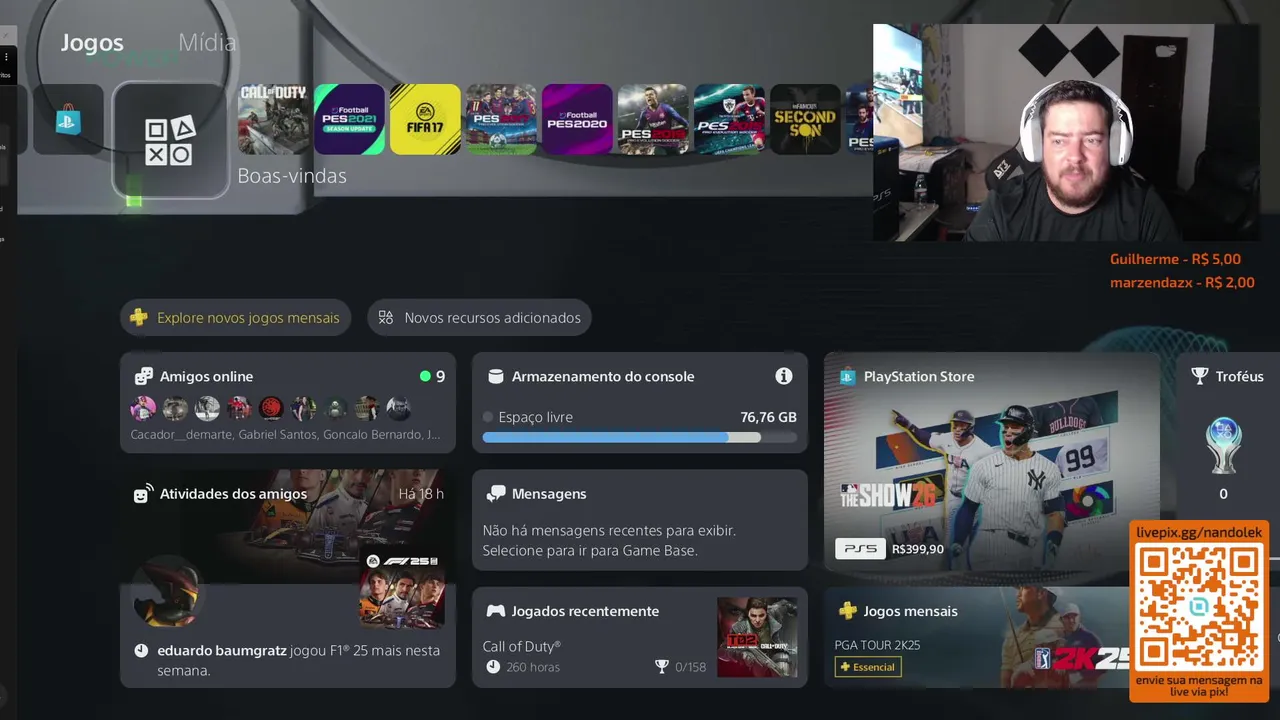Image resolution: width=1280 pixels, height=720 pixels.
Task: Click the friend names list starting Cacador__demarte
Action: (285, 435)
